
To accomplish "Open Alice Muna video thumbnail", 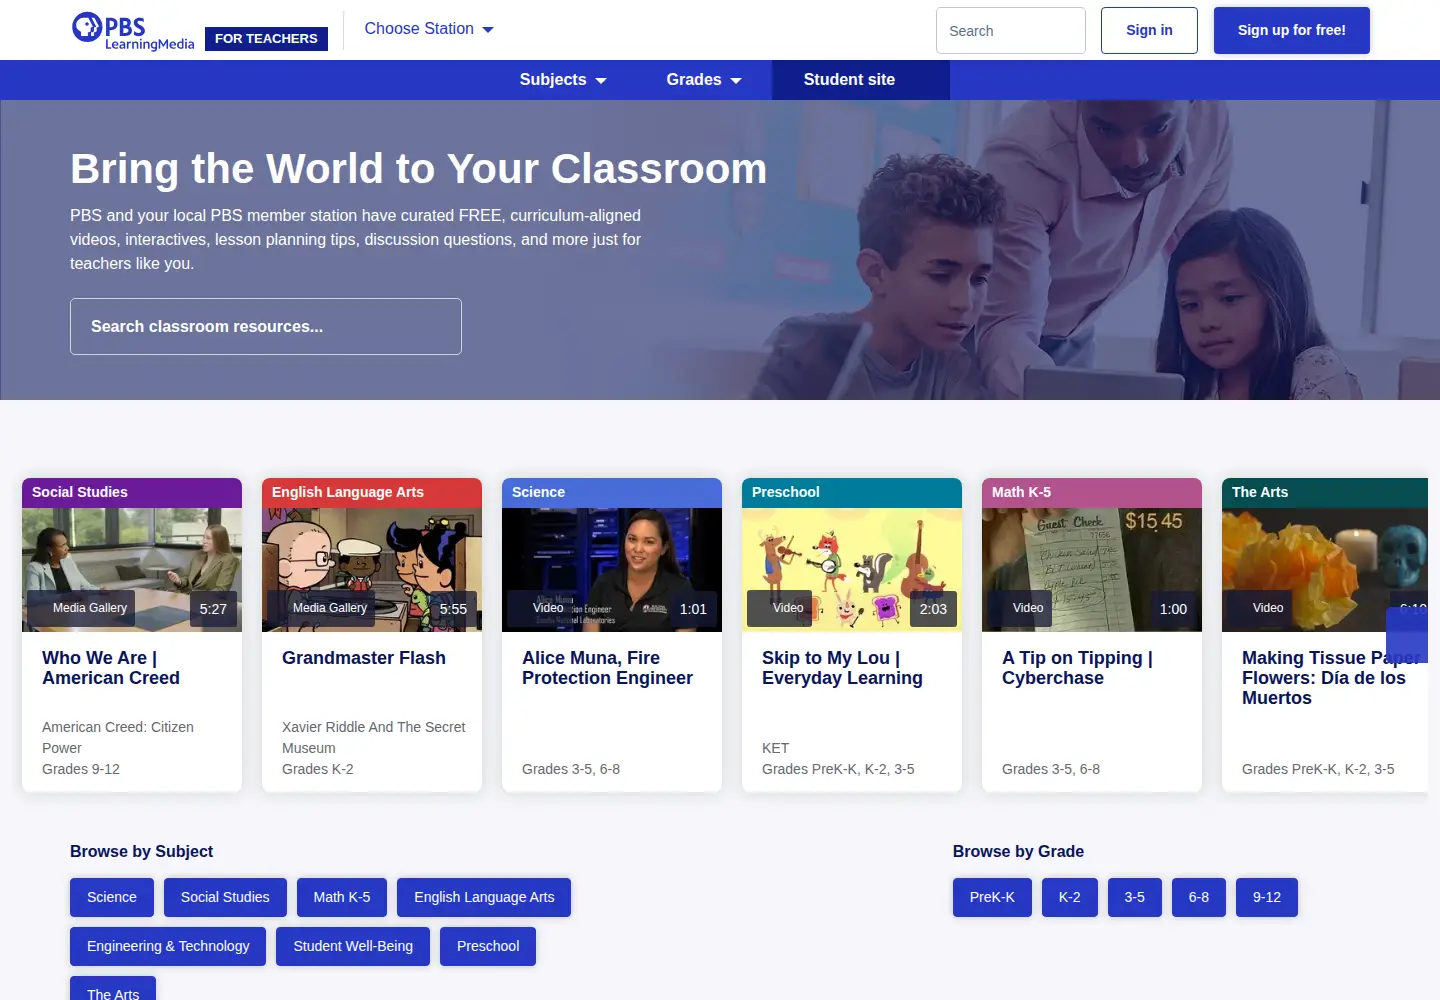I will click(x=612, y=570).
